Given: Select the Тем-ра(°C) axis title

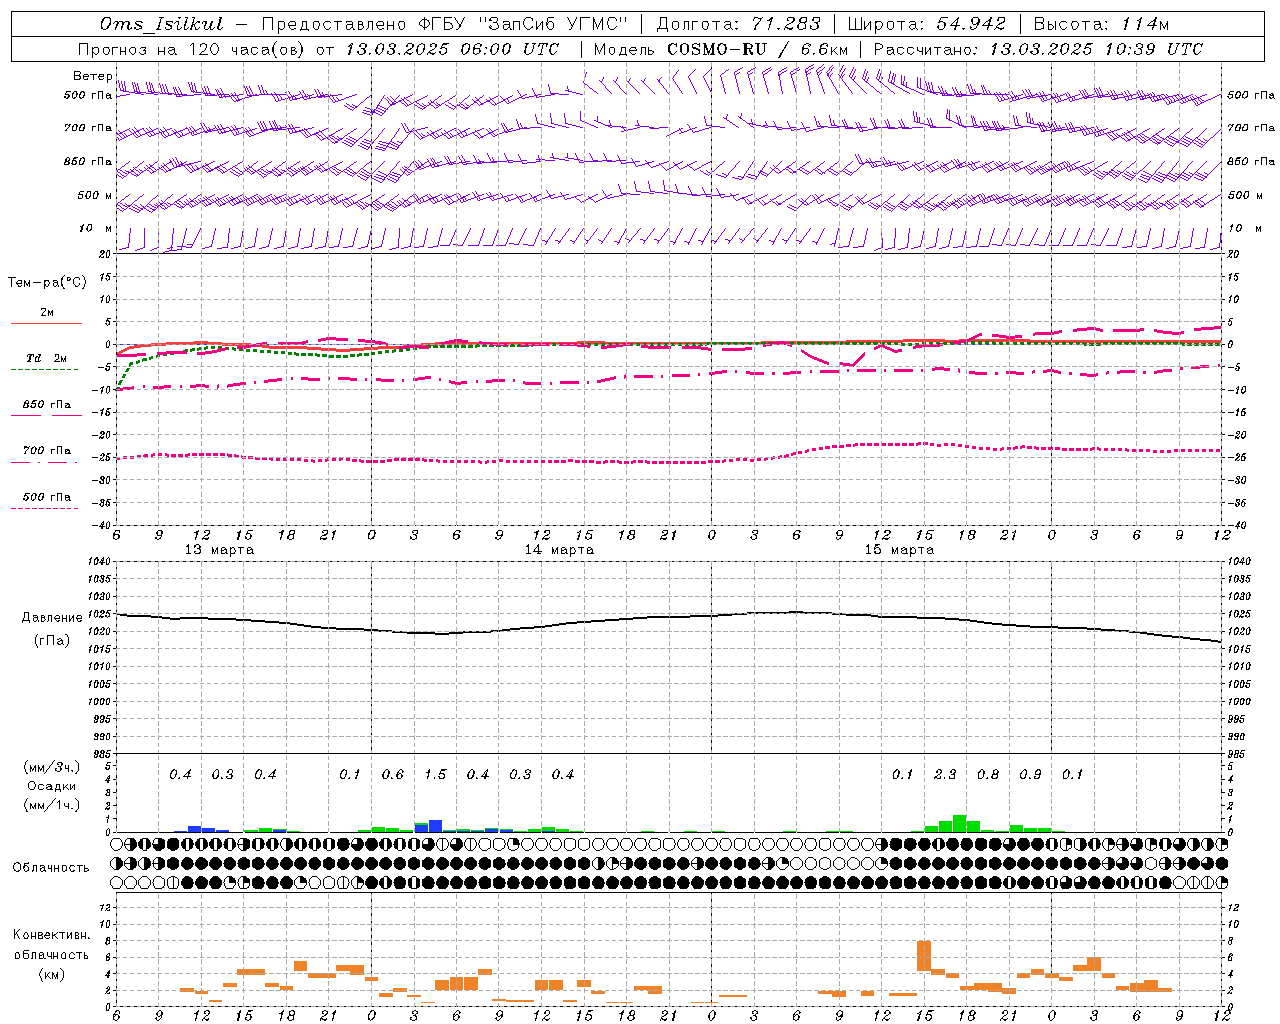Looking at the screenshot, I should 47,283.
